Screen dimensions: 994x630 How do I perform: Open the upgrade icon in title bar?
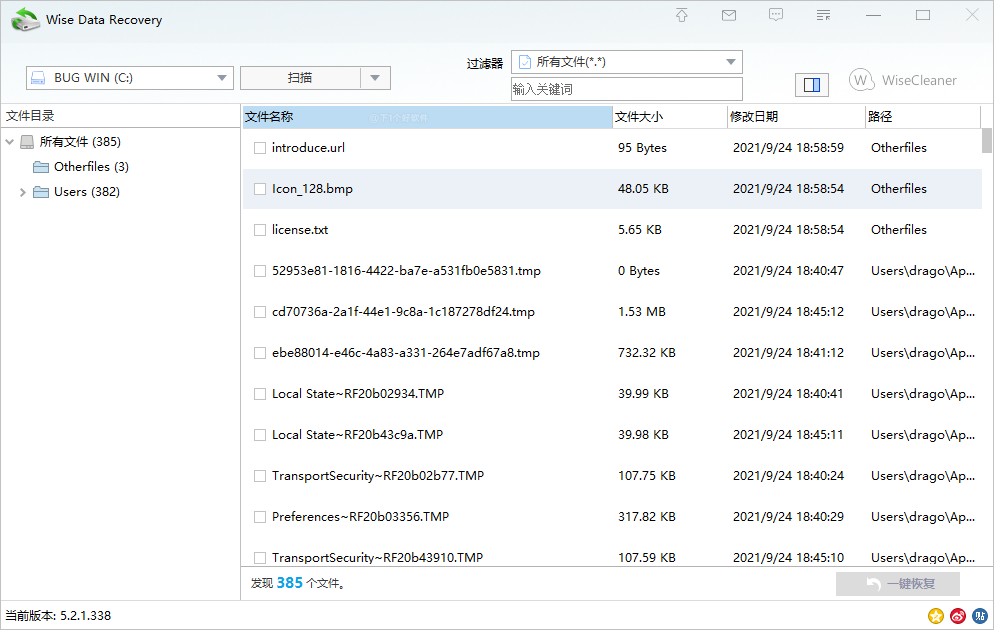[x=681, y=15]
